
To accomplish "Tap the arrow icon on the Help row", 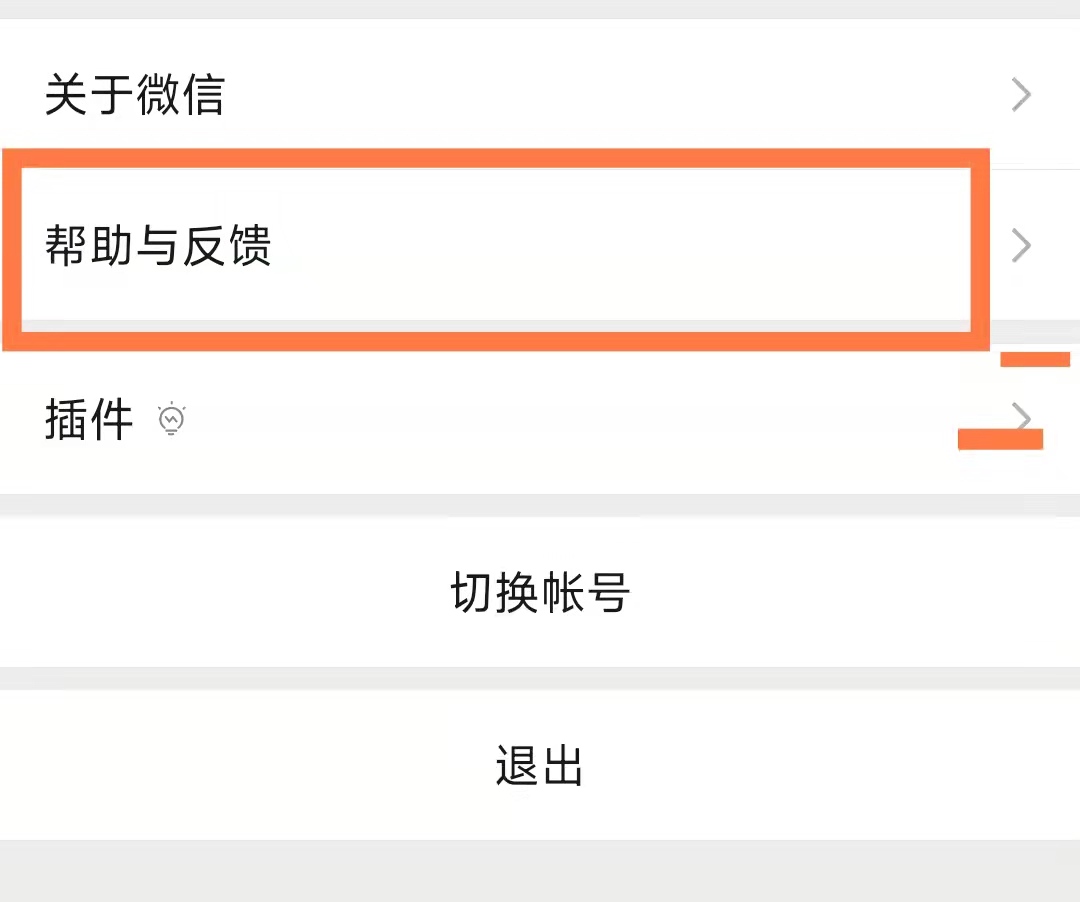I will [x=1020, y=245].
